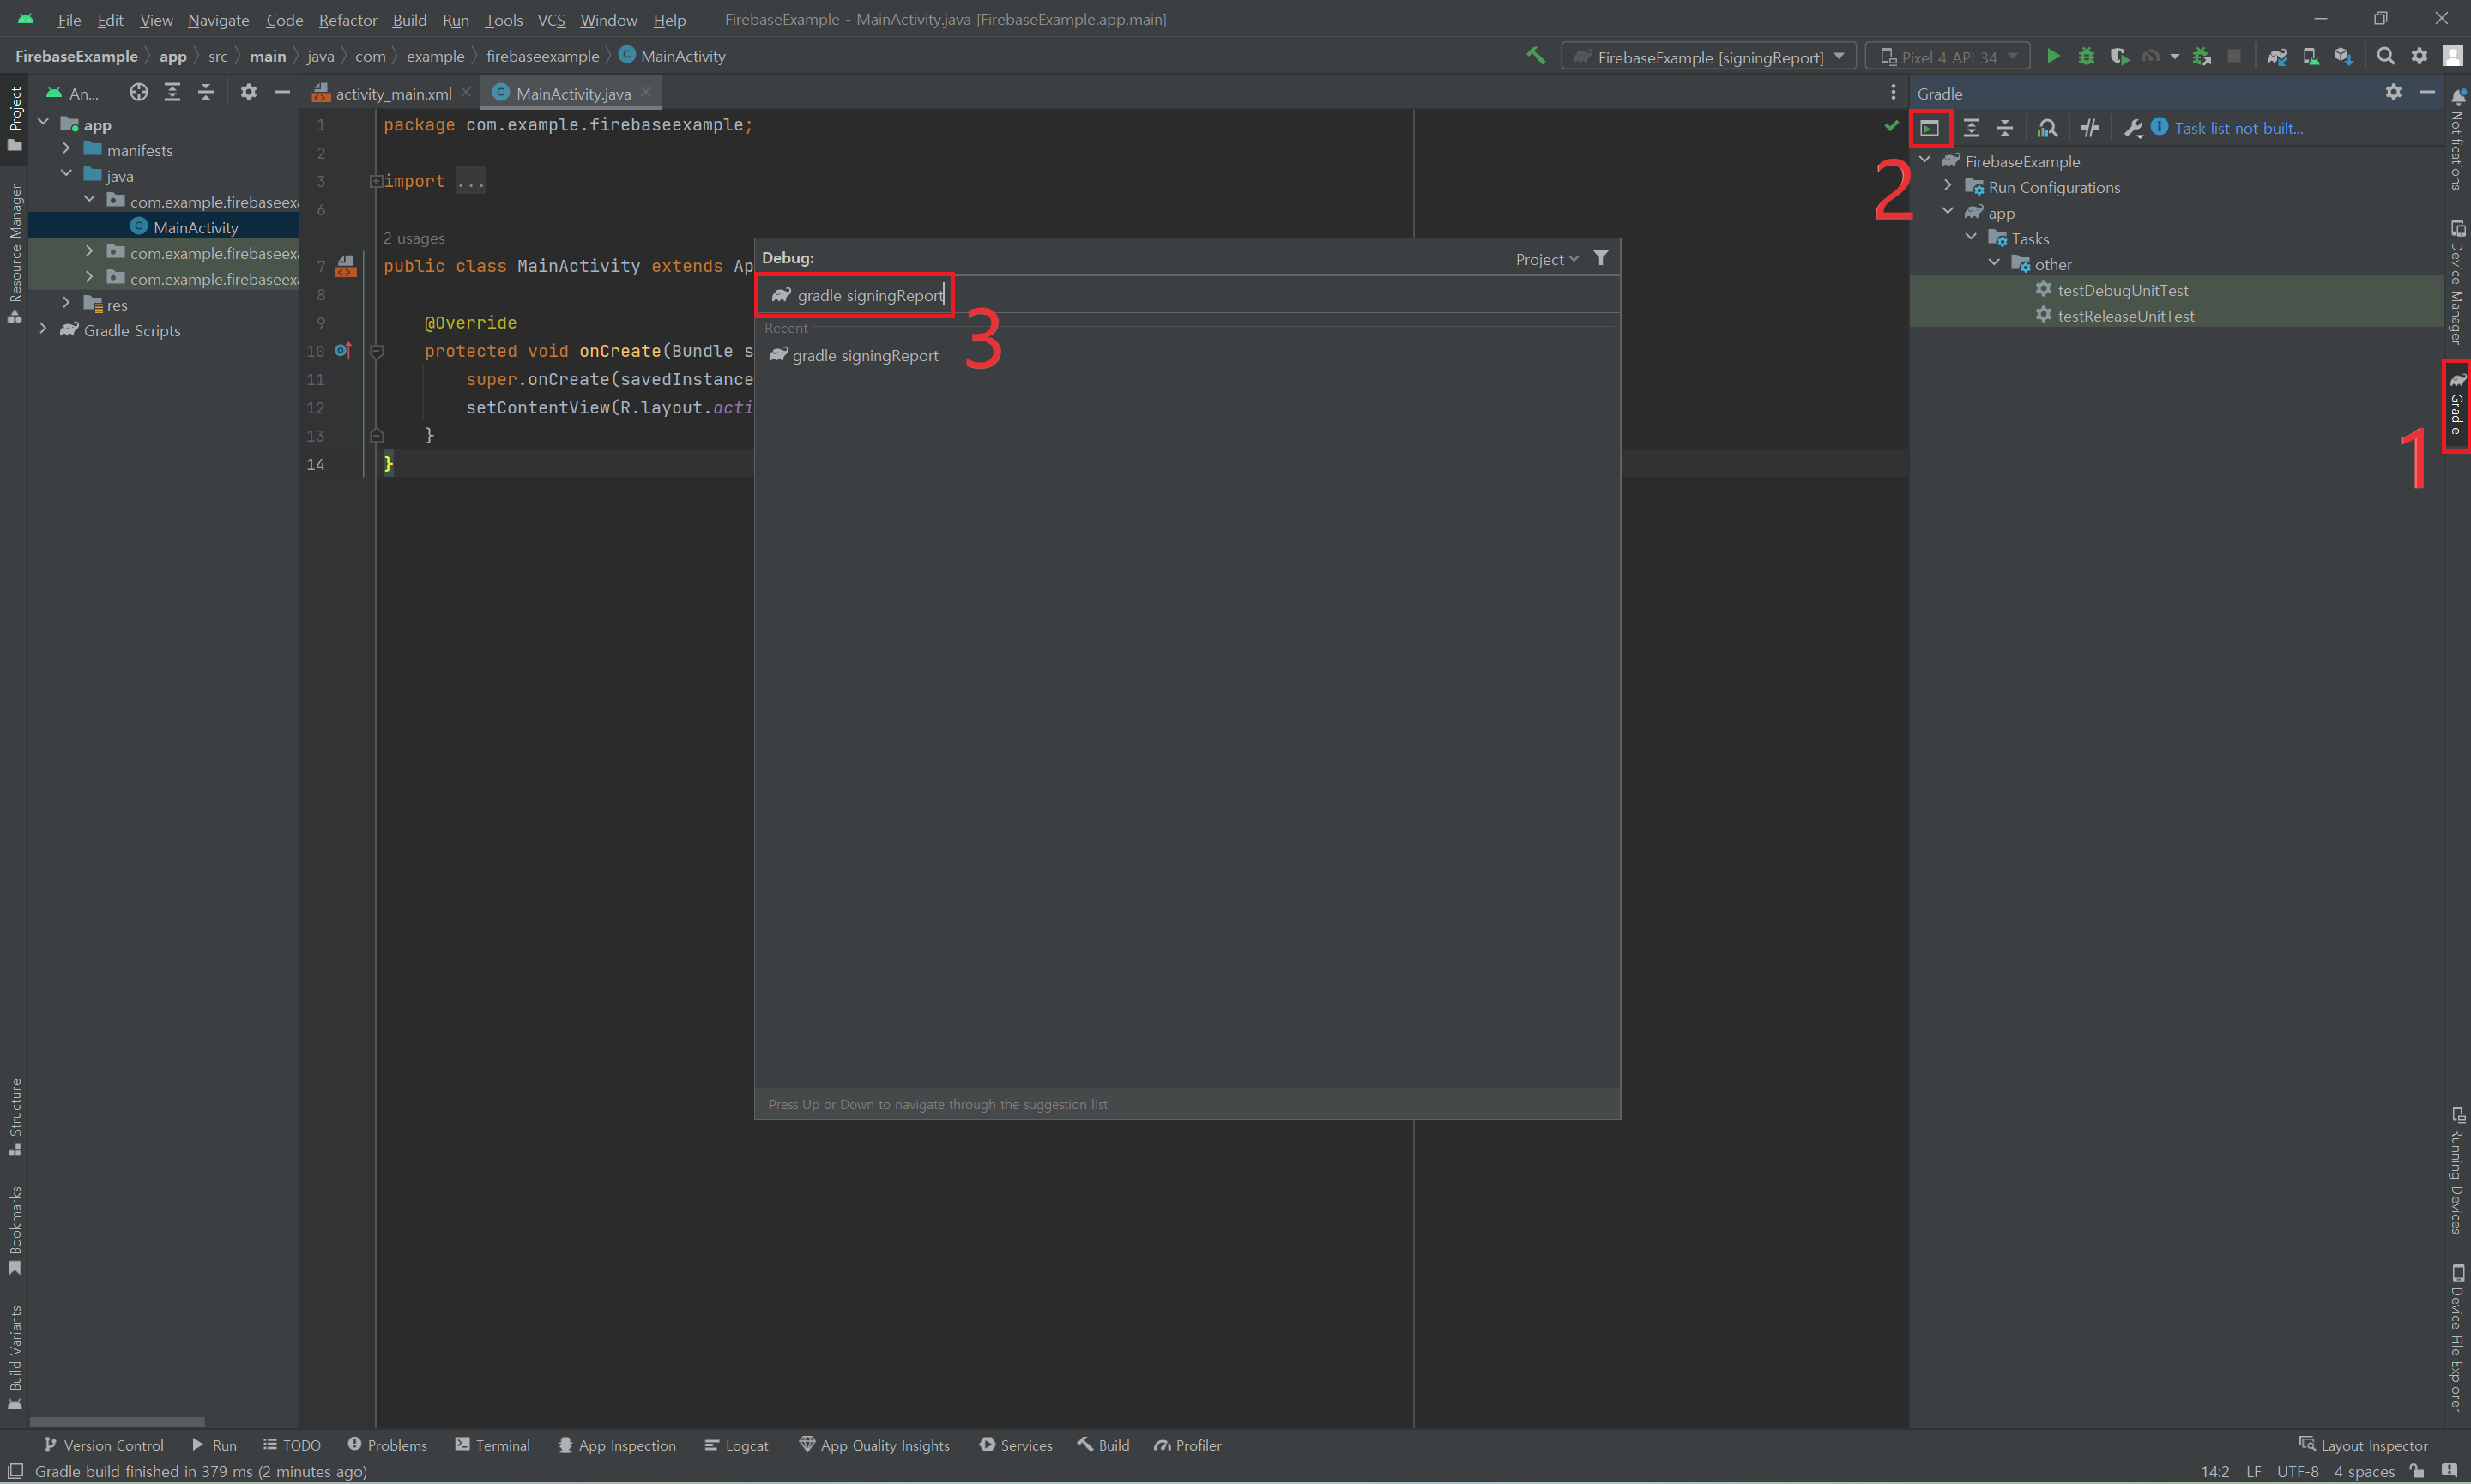Open the Gradle panel options gear

[x=2393, y=92]
